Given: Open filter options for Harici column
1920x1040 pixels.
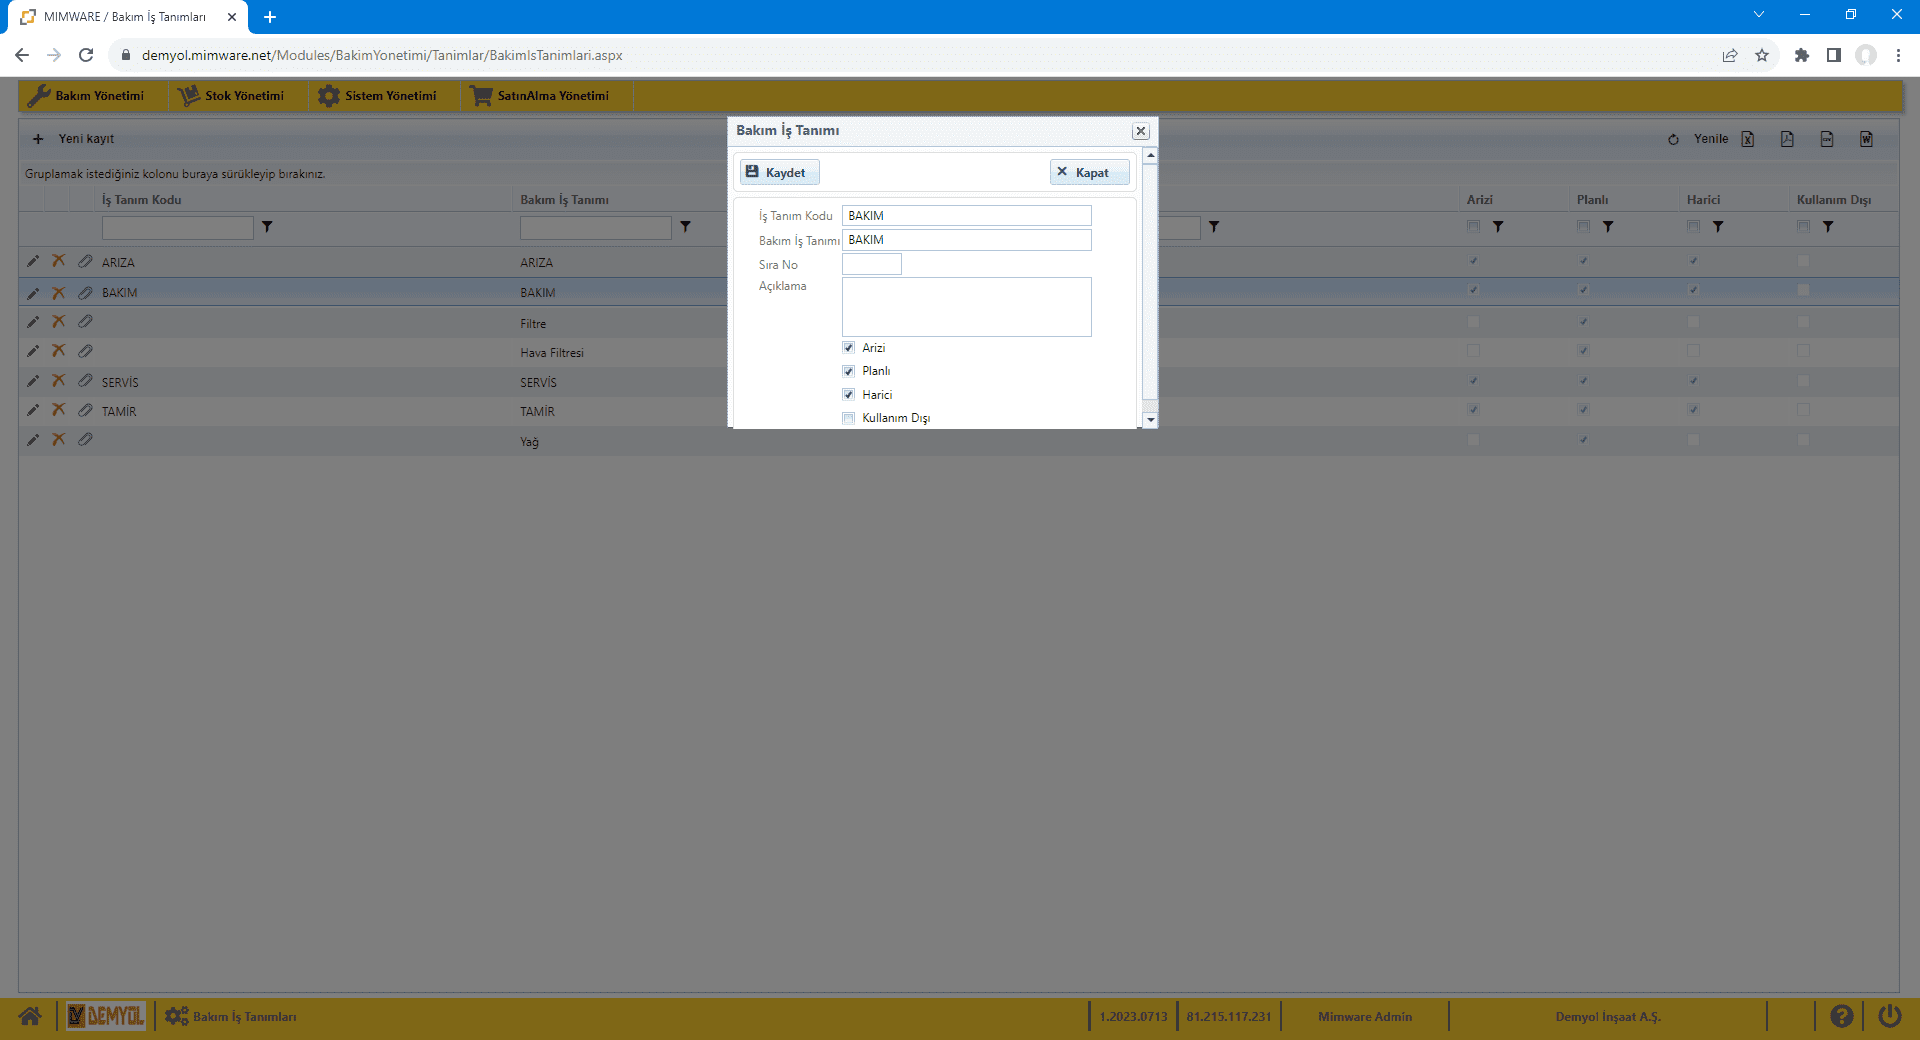Looking at the screenshot, I should (1718, 227).
